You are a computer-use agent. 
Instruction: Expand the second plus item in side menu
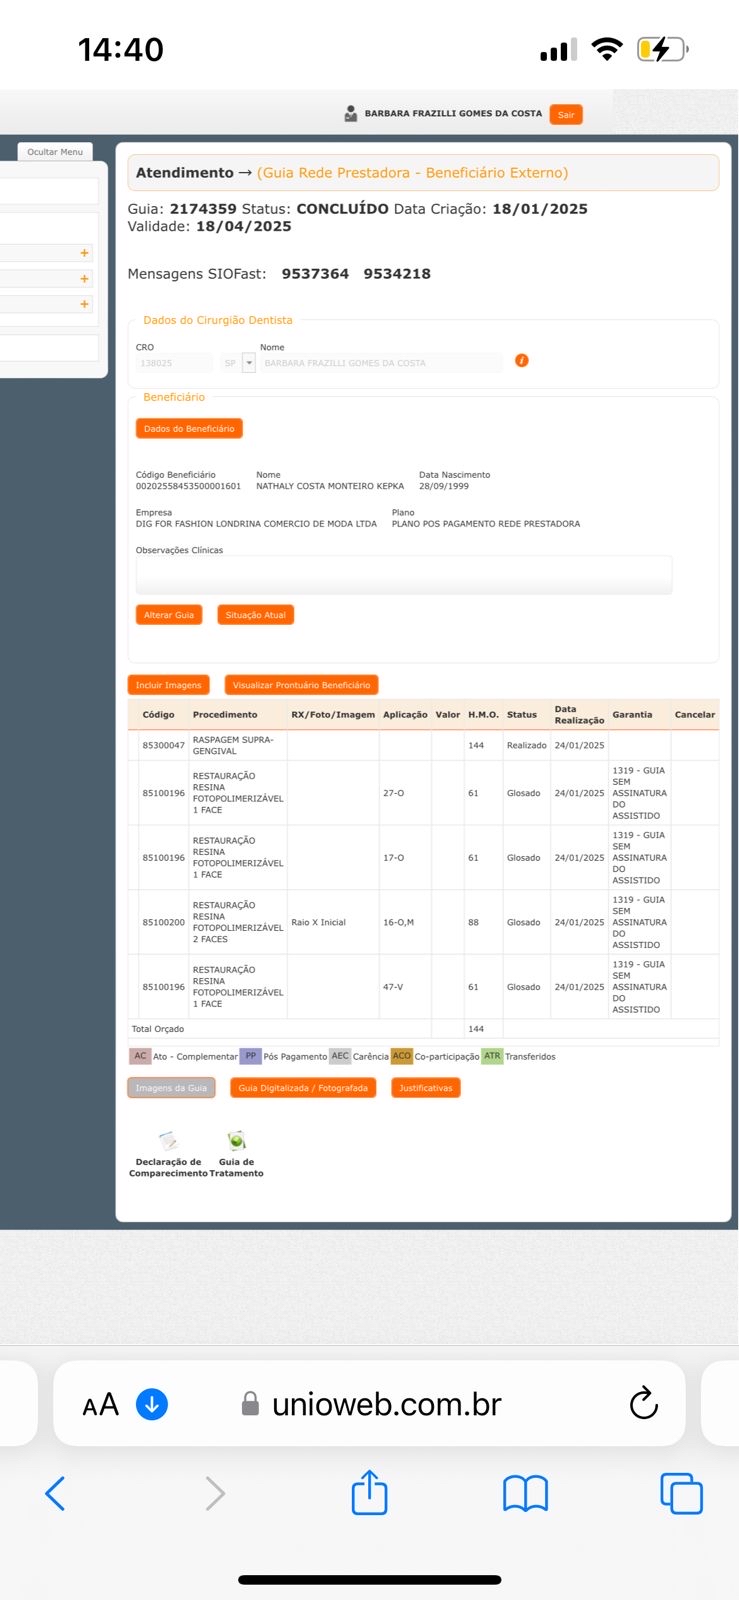click(x=85, y=279)
